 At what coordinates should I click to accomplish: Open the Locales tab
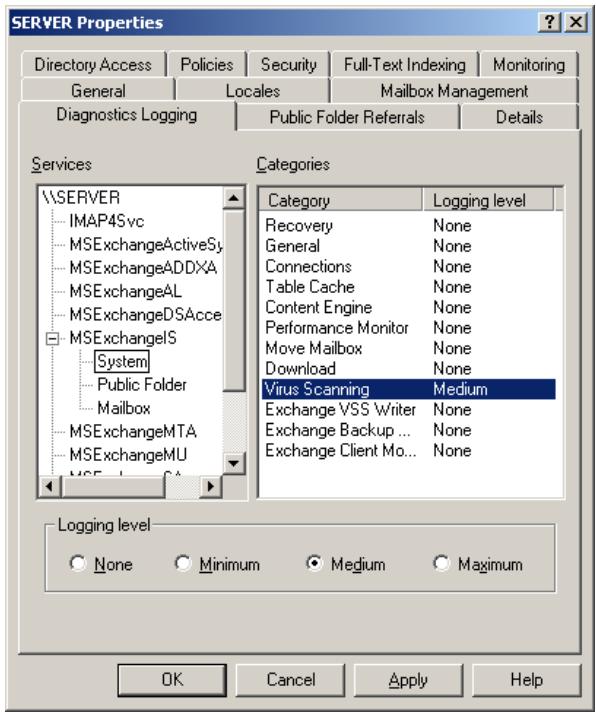(x=253, y=90)
